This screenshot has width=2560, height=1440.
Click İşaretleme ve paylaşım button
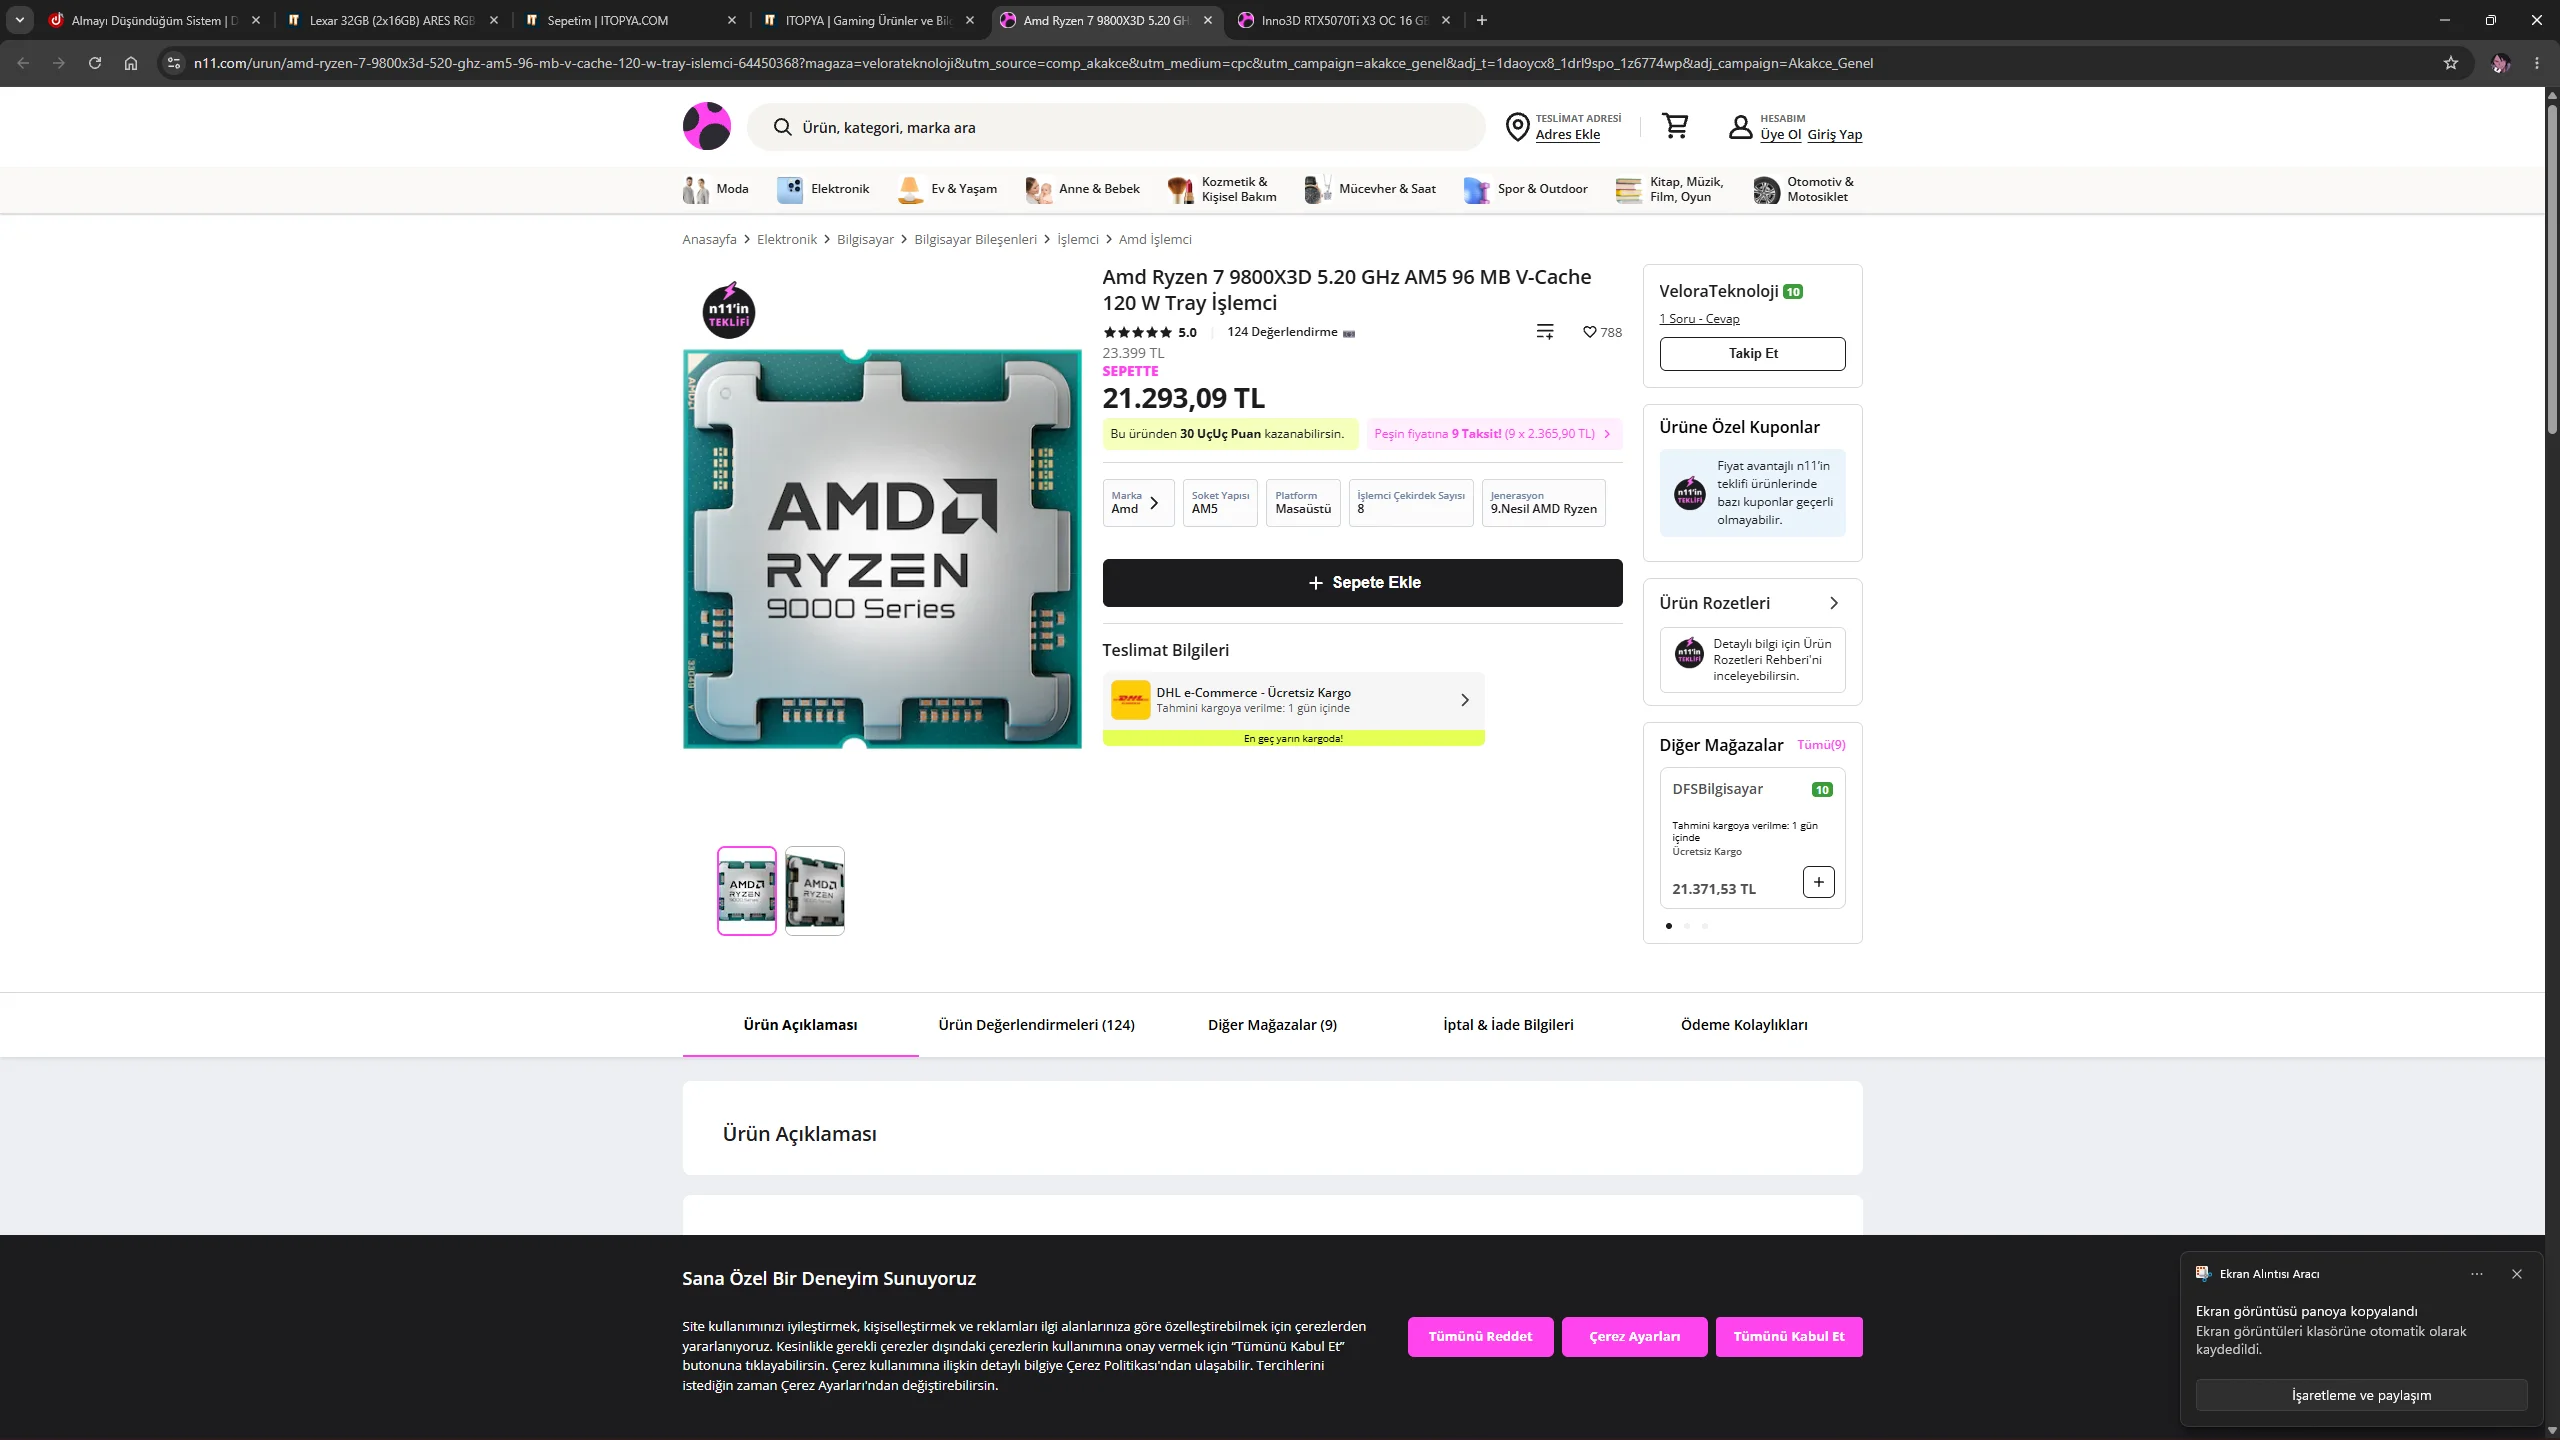tap(2361, 1395)
